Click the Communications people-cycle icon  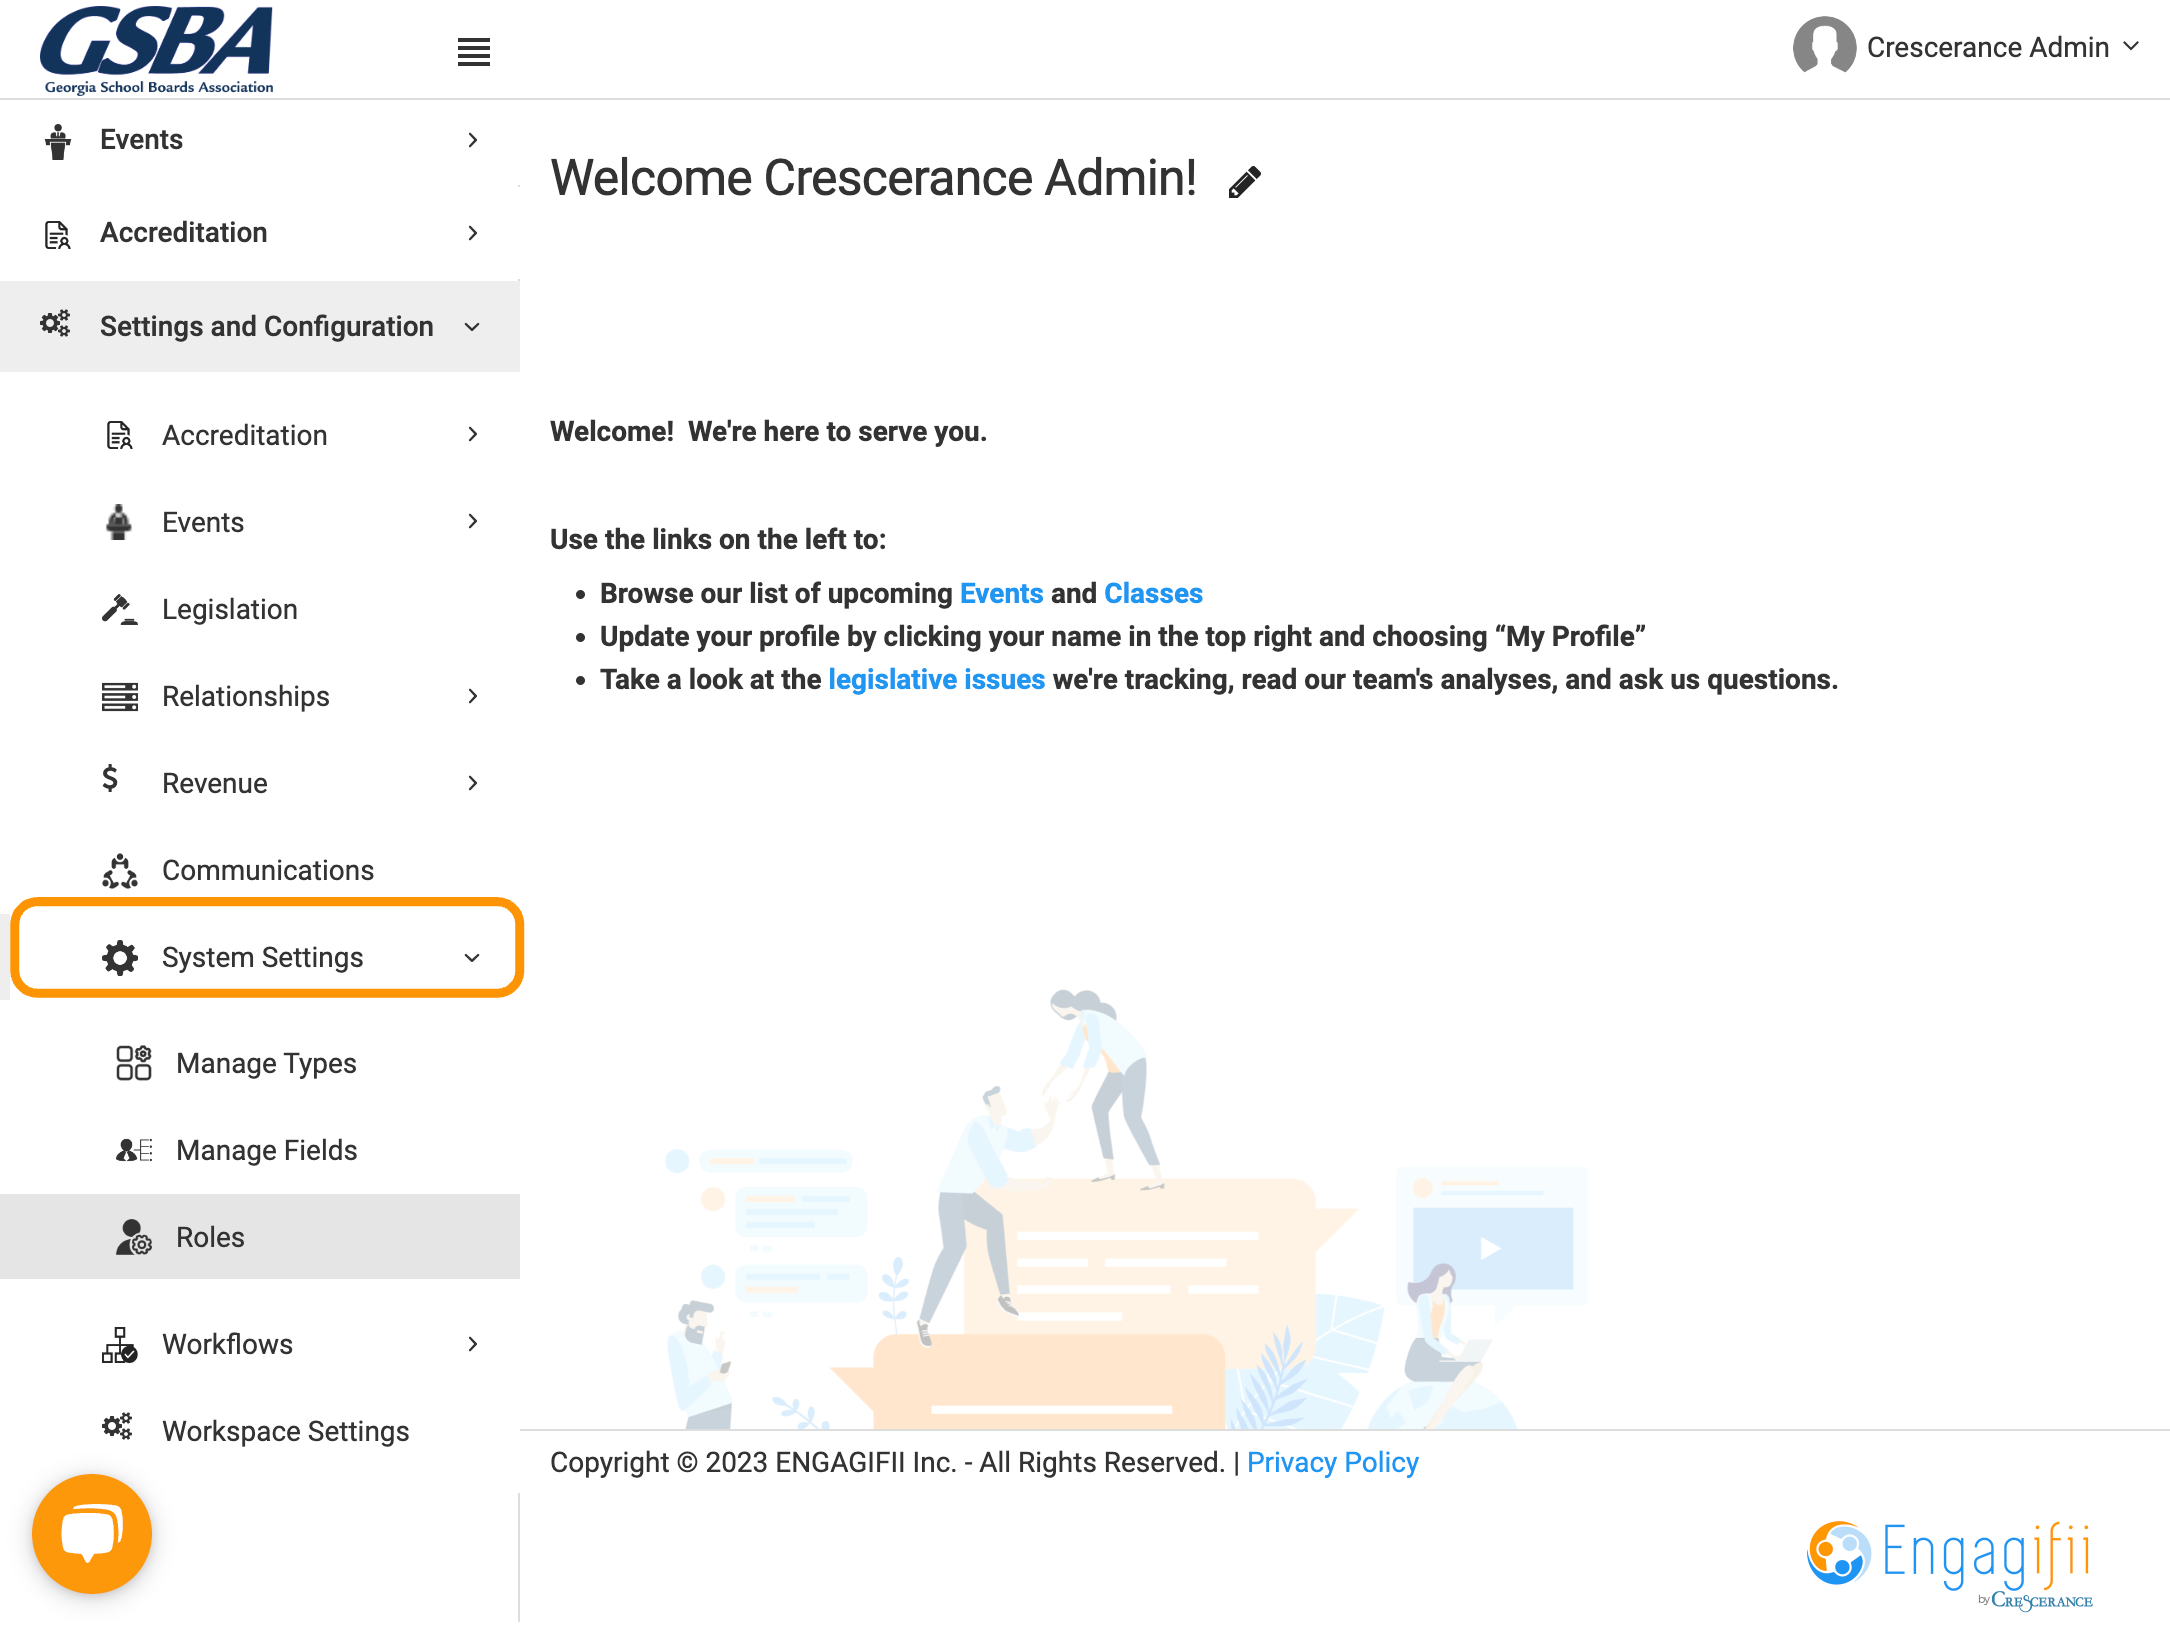tap(120, 870)
